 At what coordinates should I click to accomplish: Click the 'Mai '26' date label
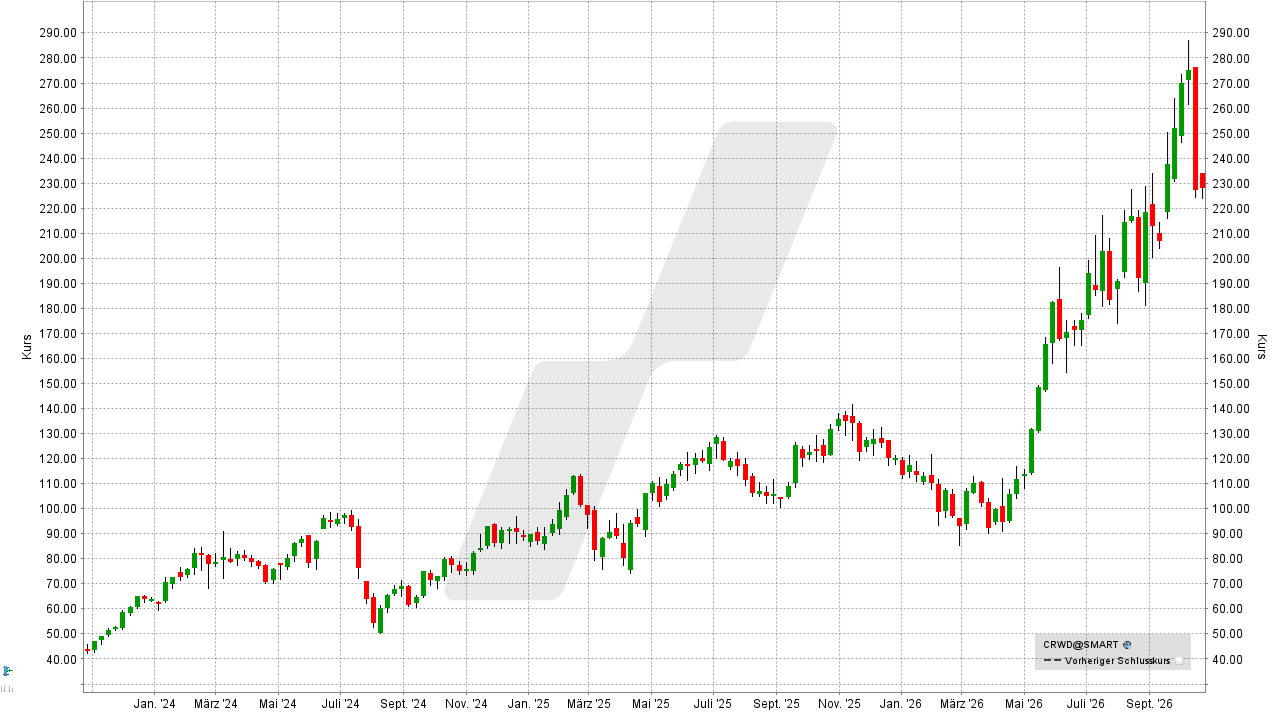point(1023,704)
